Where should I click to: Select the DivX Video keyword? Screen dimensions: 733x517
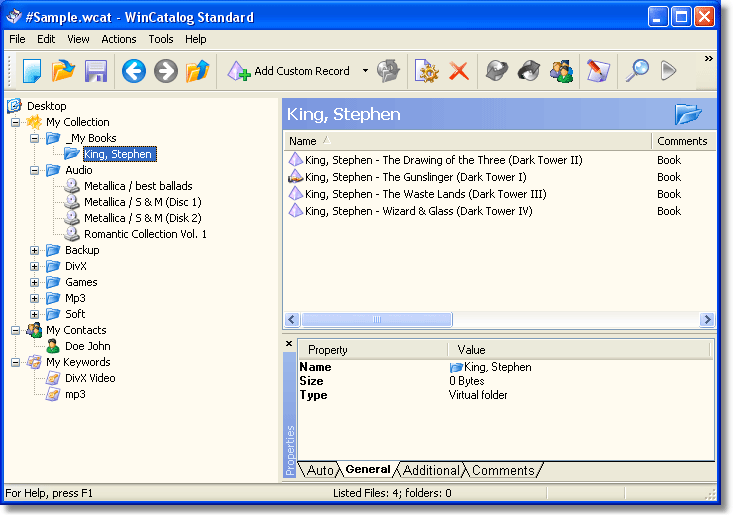pos(90,378)
